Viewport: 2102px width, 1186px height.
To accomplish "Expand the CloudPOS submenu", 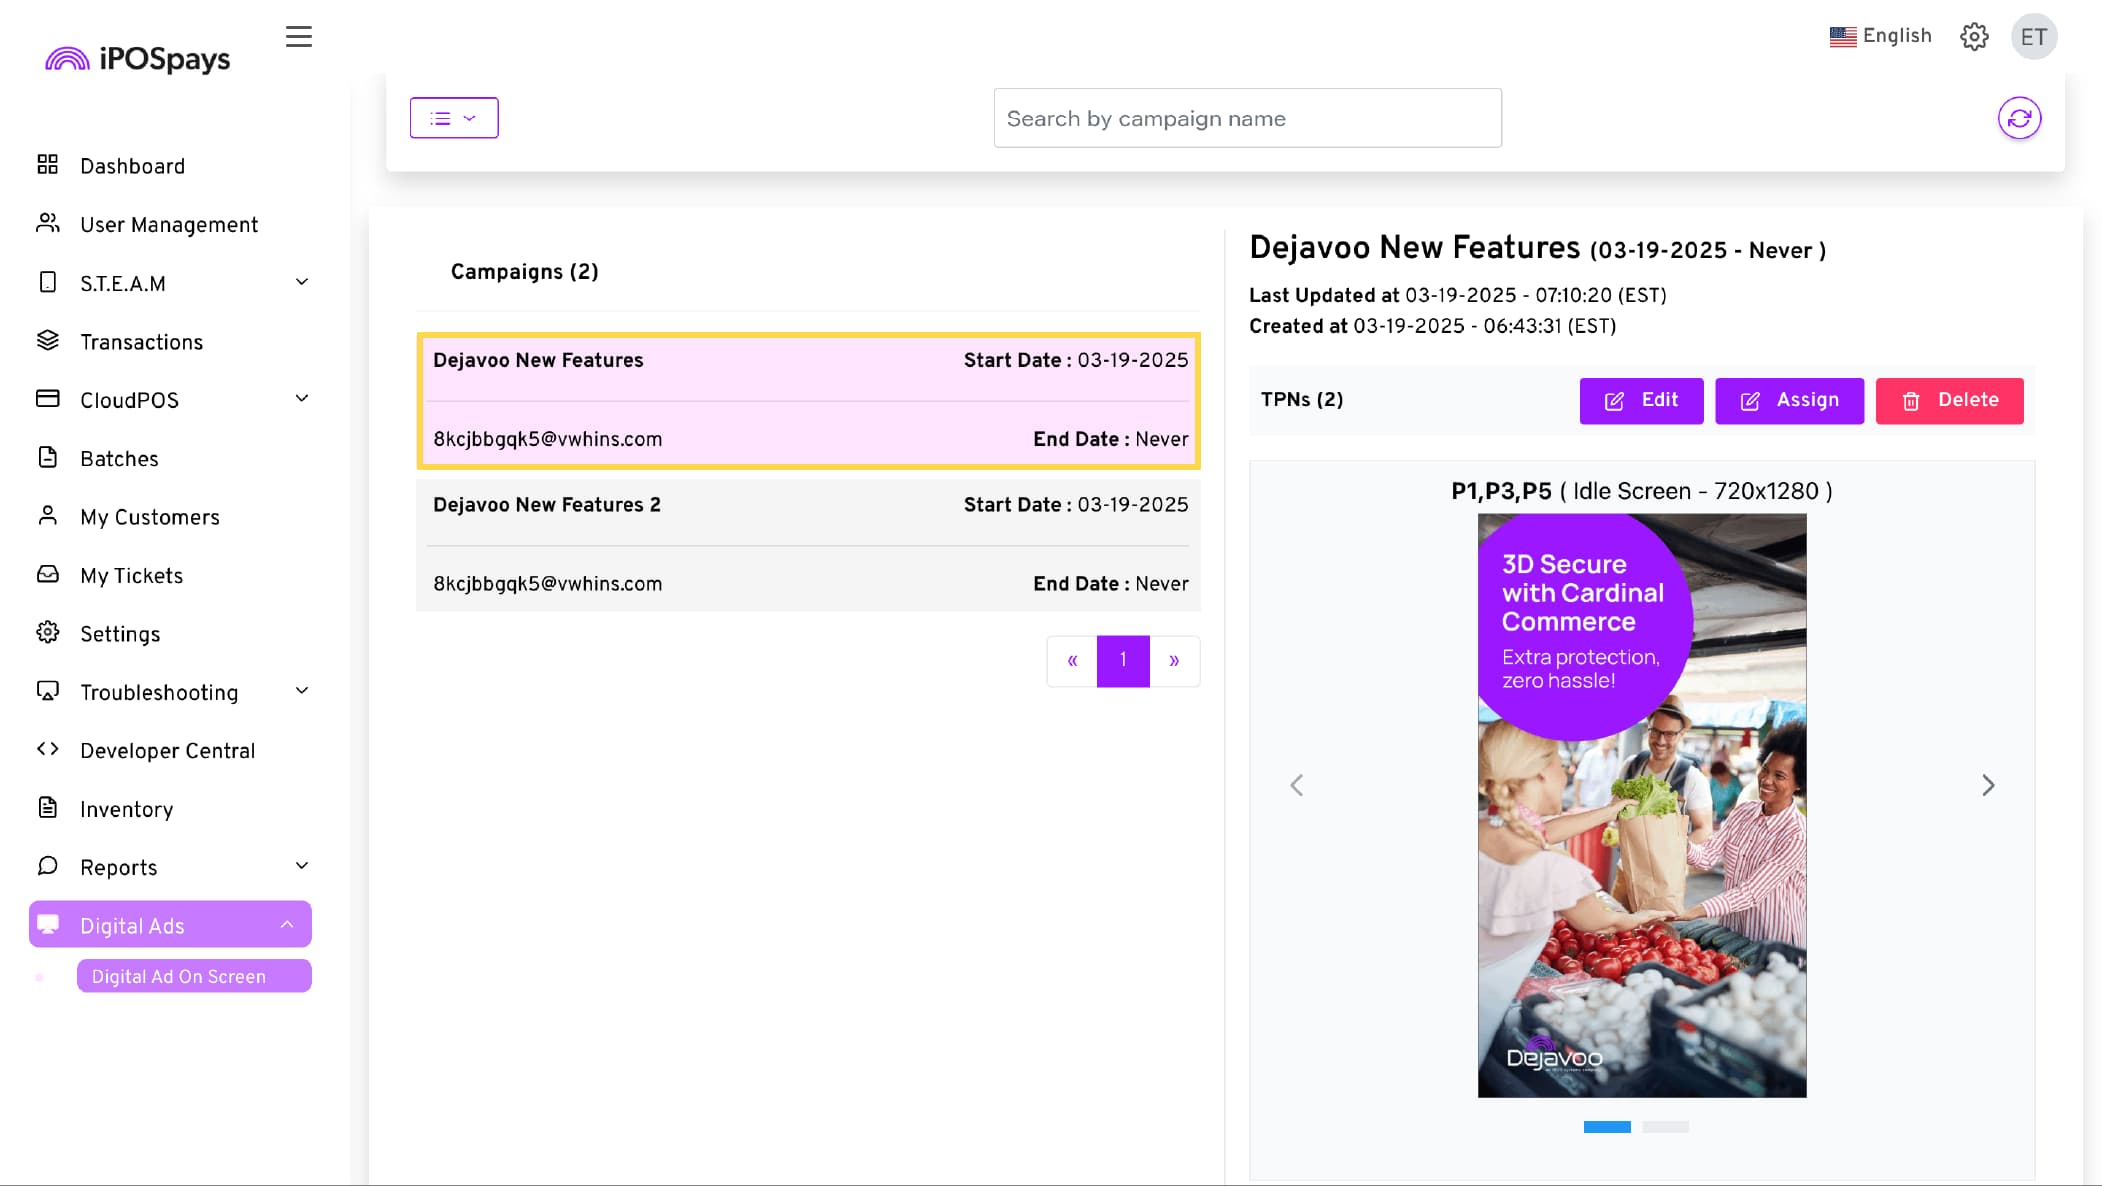I will coord(170,400).
